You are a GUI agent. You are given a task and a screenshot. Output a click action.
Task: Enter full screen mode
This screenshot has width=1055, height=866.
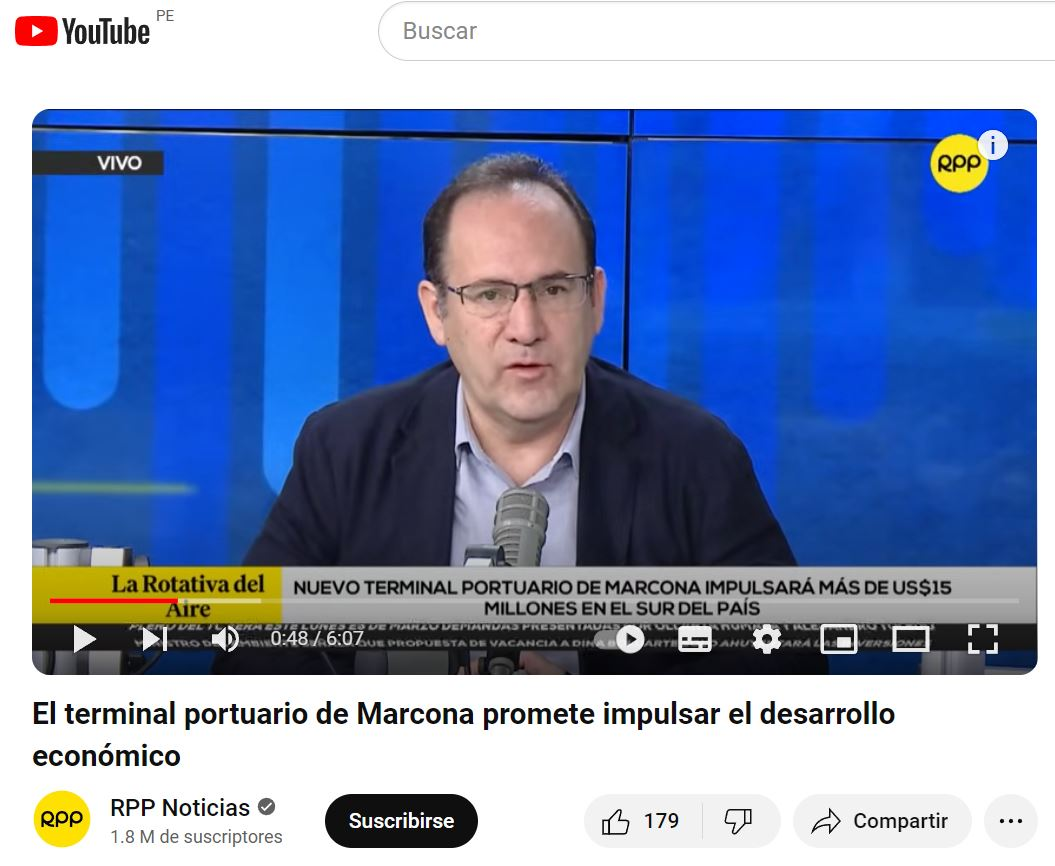(982, 639)
